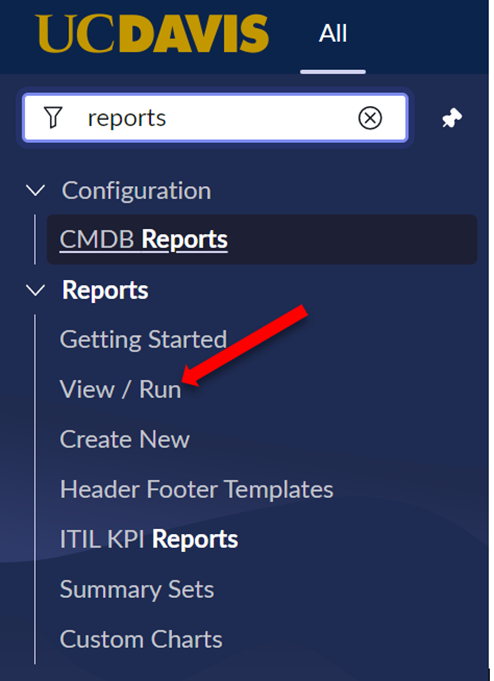494x681 pixels.
Task: Go to ITIL KPI Reports
Action: pos(149,539)
